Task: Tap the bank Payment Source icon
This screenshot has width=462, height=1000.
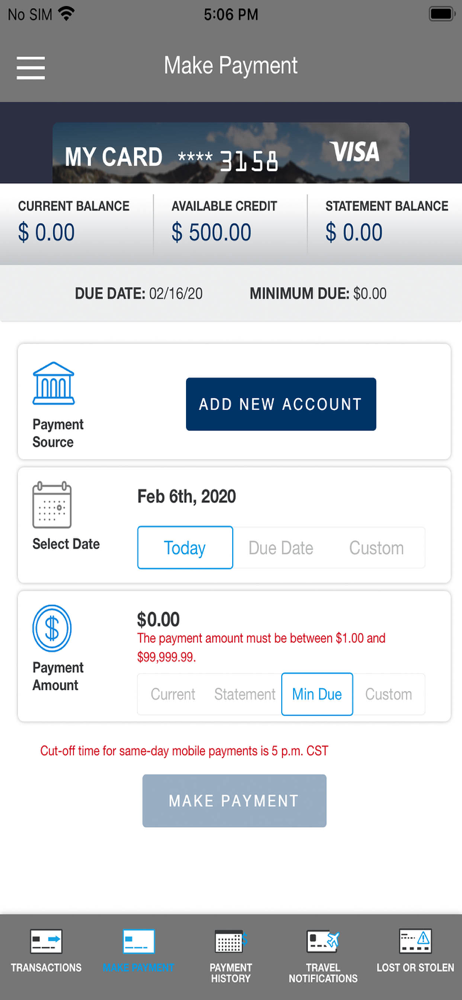Action: click(54, 383)
